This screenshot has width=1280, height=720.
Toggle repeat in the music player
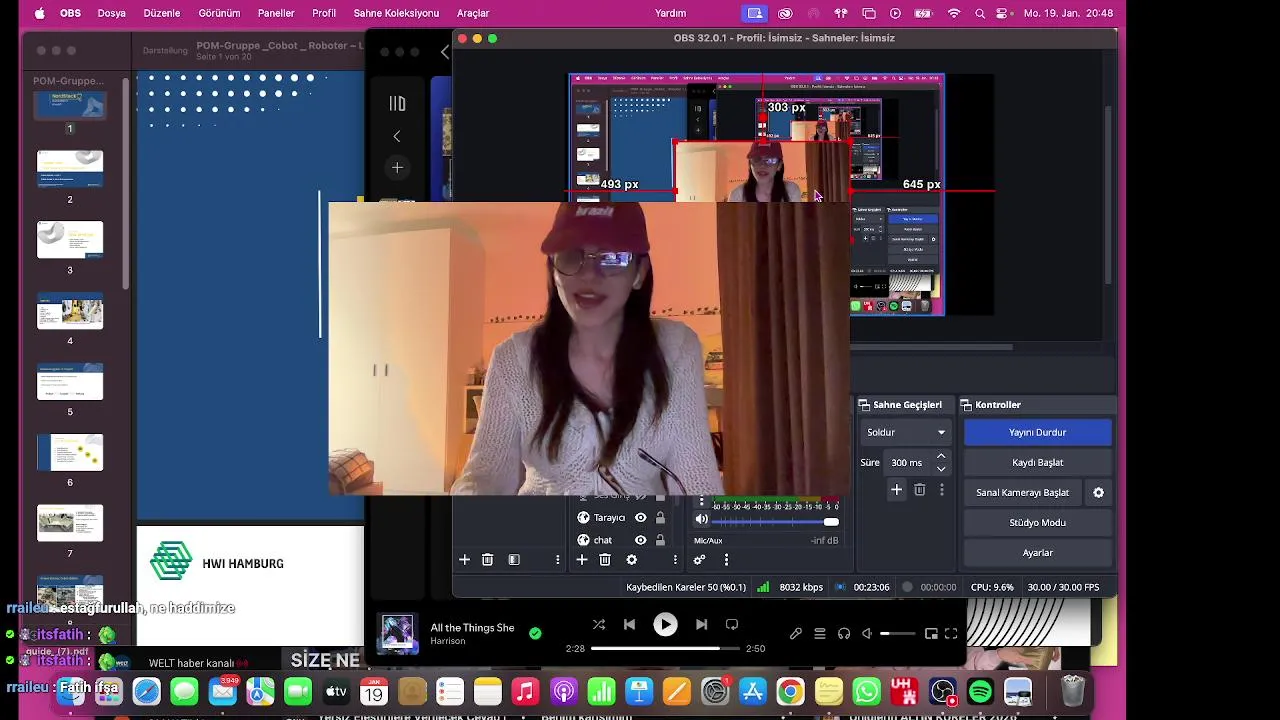pos(732,625)
